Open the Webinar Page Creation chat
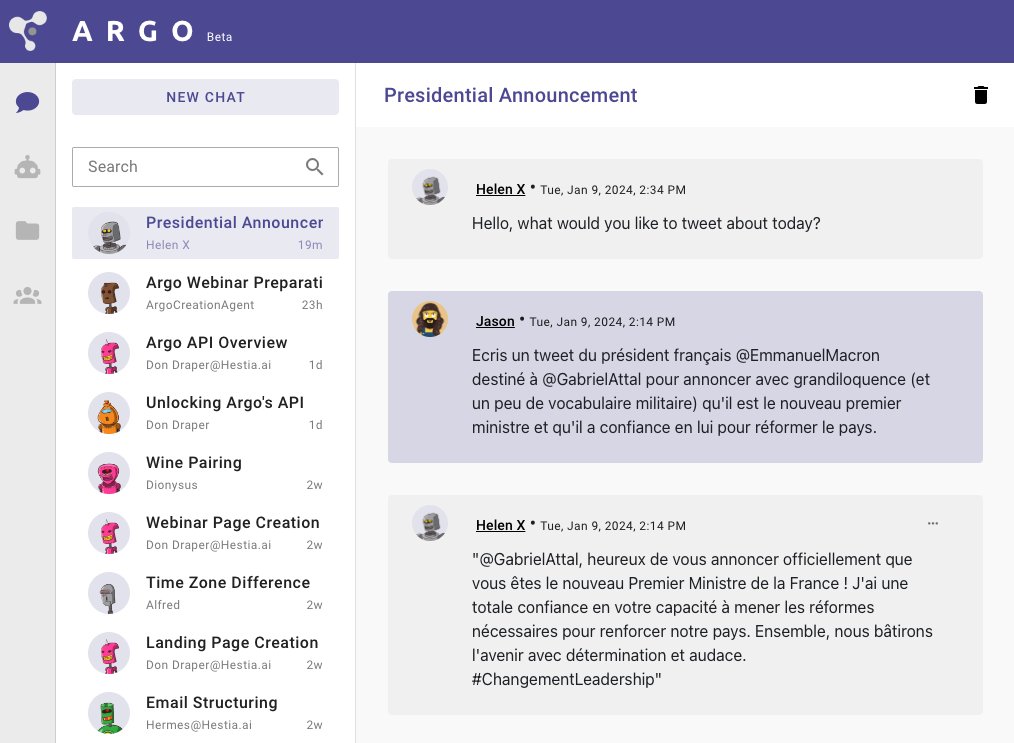 (x=205, y=533)
